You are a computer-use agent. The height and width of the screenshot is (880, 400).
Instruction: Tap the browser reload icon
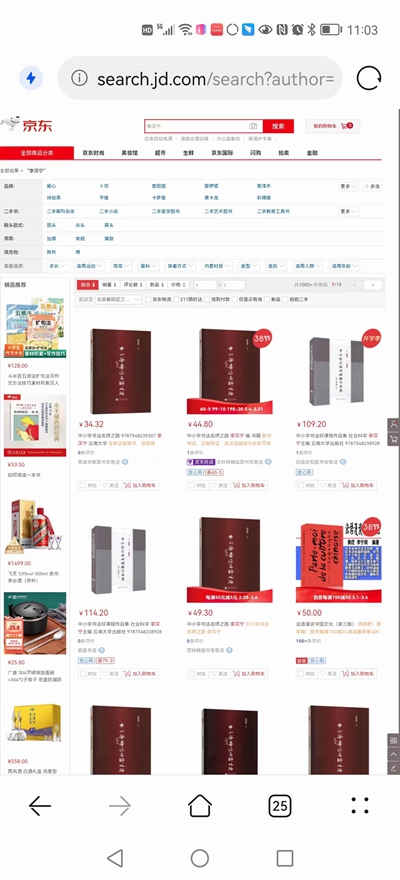pos(369,78)
